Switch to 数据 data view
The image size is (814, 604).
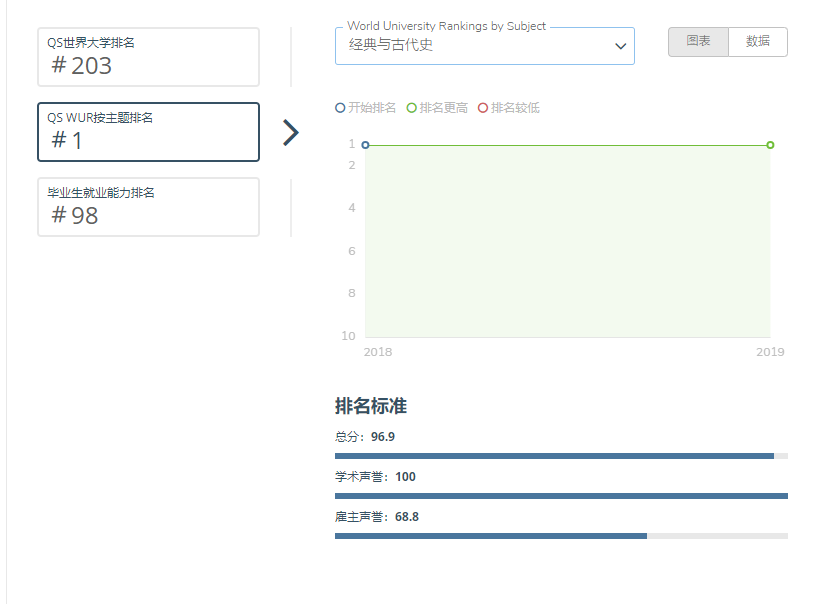click(758, 42)
